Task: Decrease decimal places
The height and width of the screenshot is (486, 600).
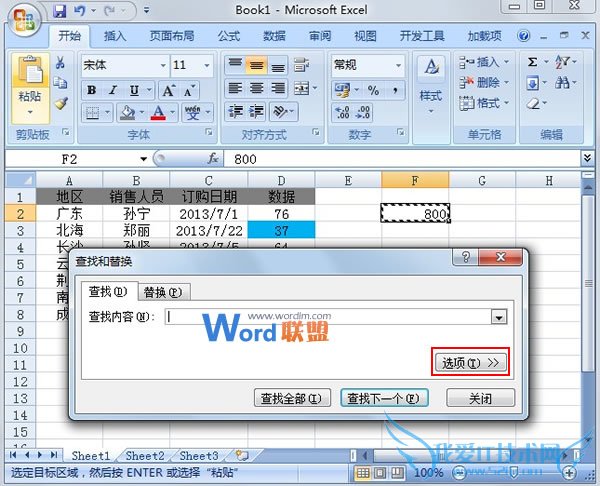Action: coord(362,112)
